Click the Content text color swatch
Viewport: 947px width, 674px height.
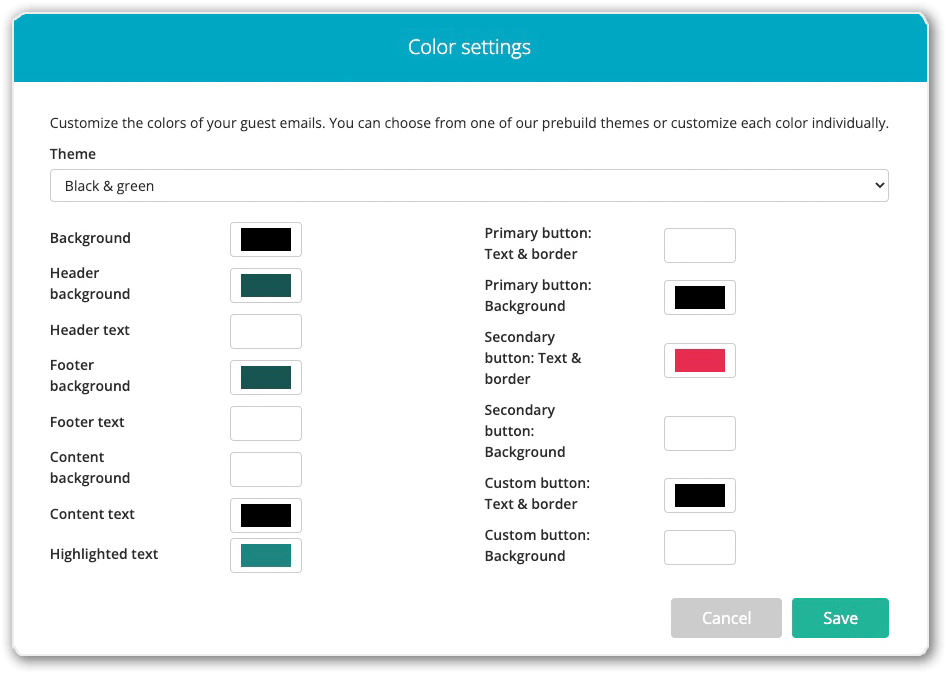(x=265, y=515)
